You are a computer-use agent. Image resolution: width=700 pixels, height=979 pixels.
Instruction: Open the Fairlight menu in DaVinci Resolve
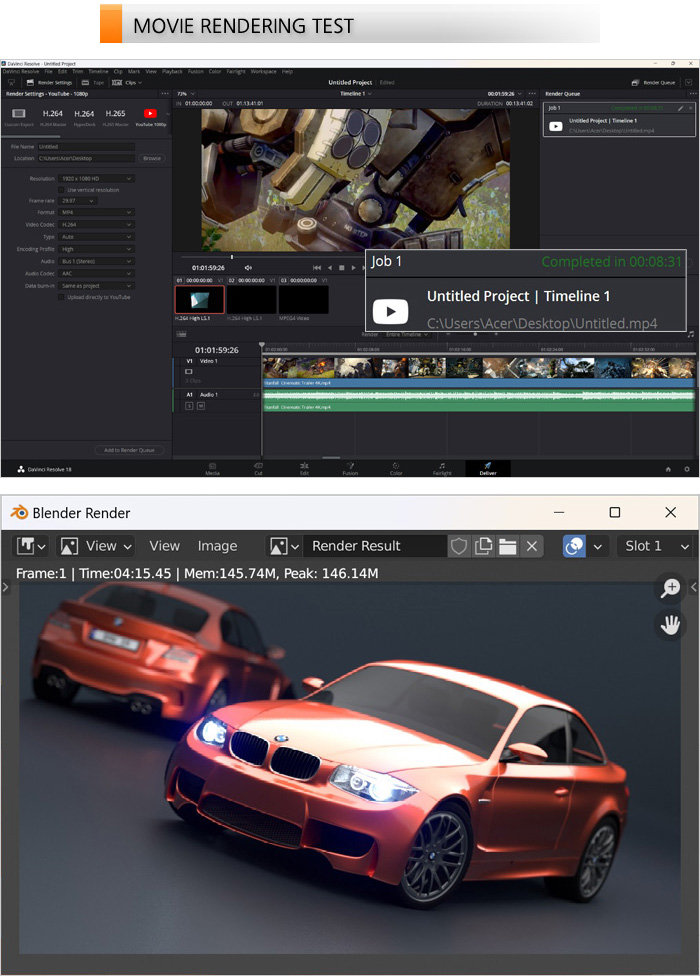[x=236, y=71]
